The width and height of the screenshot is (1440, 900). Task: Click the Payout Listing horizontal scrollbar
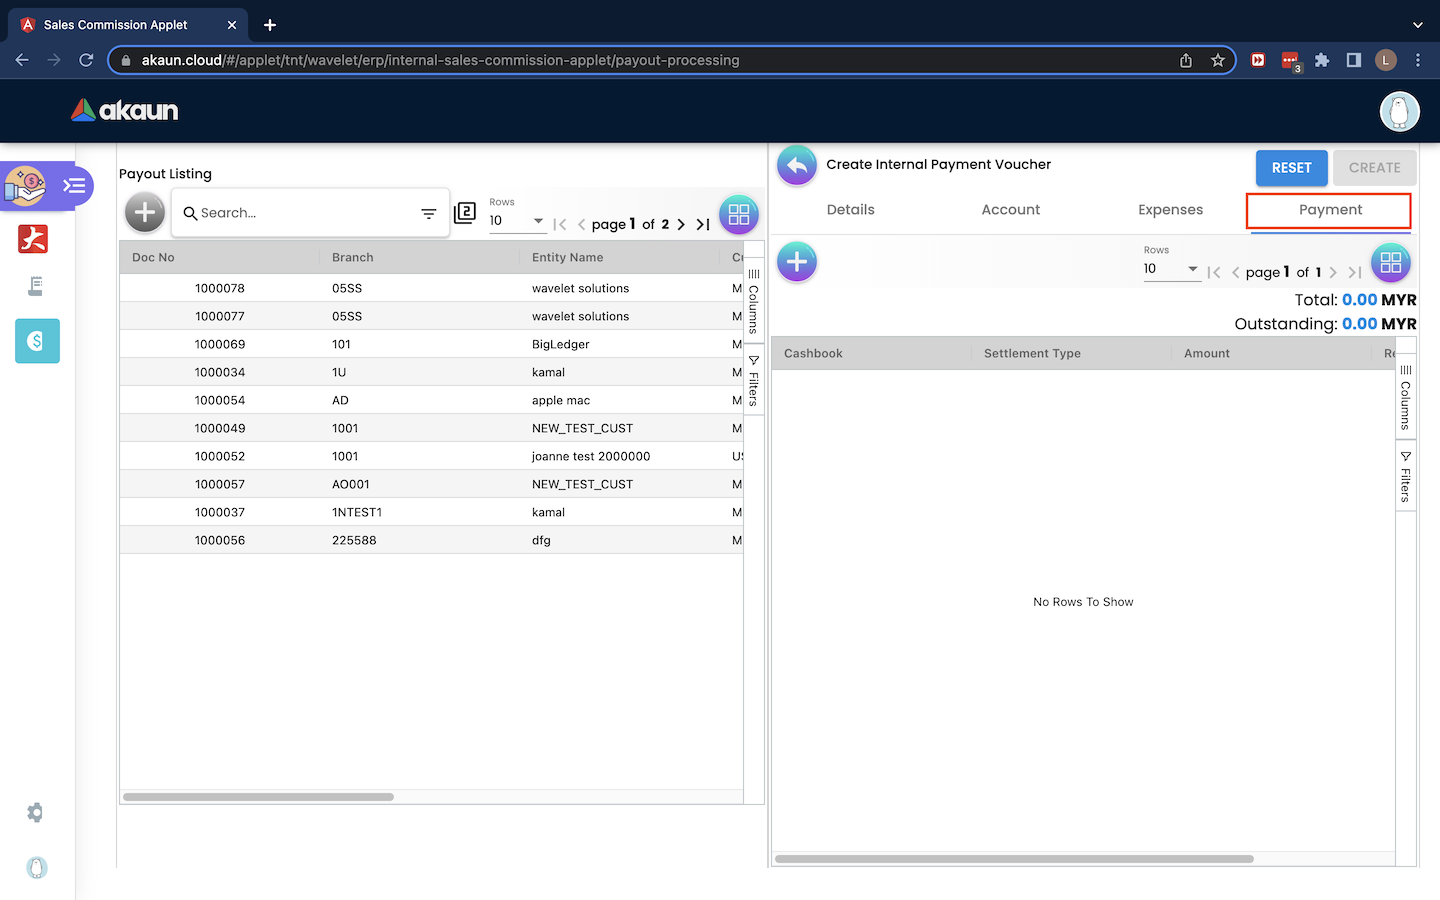point(258,797)
